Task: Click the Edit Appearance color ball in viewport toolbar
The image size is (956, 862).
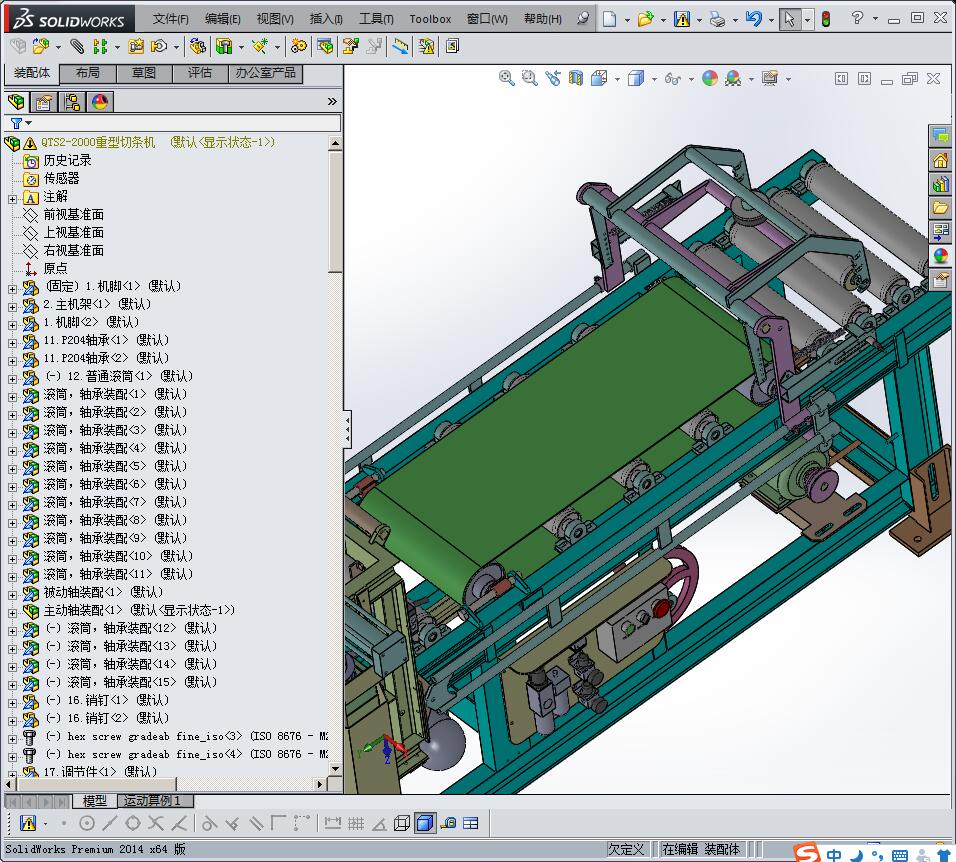Action: [x=709, y=79]
